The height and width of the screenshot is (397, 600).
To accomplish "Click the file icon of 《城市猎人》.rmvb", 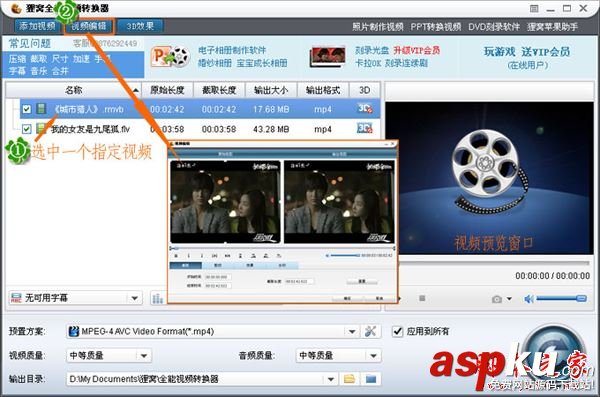I will pyautogui.click(x=41, y=109).
